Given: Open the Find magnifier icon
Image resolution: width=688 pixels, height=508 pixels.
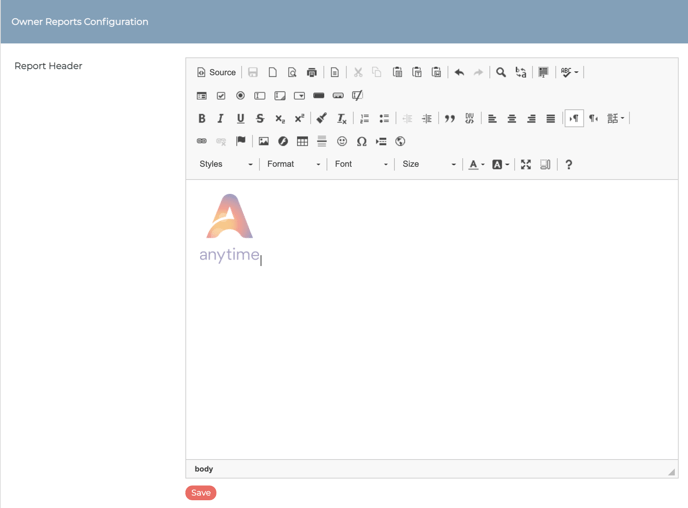Looking at the screenshot, I should click(501, 72).
